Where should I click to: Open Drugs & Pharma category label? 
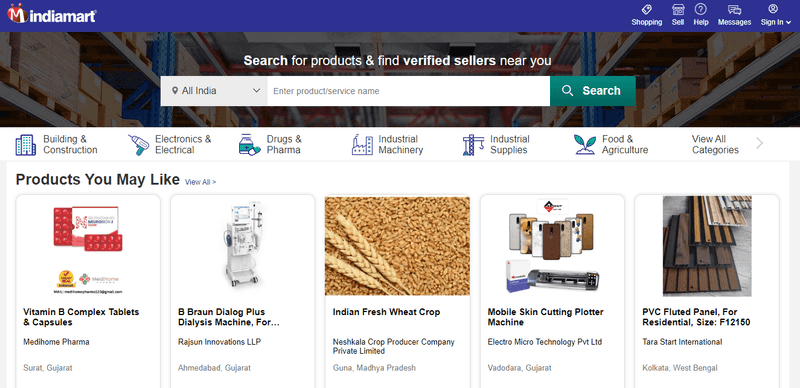284,144
